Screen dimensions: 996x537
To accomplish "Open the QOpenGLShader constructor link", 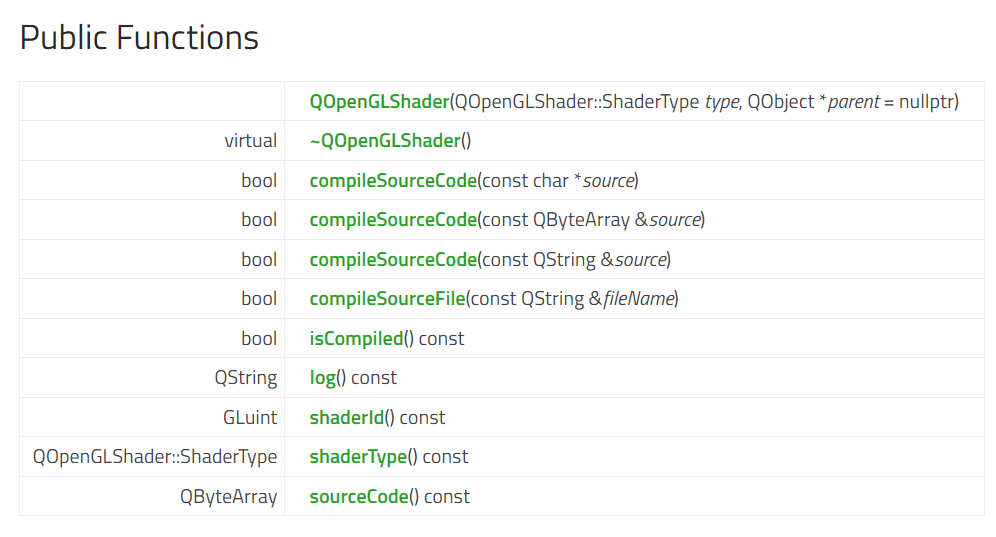I will (379, 101).
